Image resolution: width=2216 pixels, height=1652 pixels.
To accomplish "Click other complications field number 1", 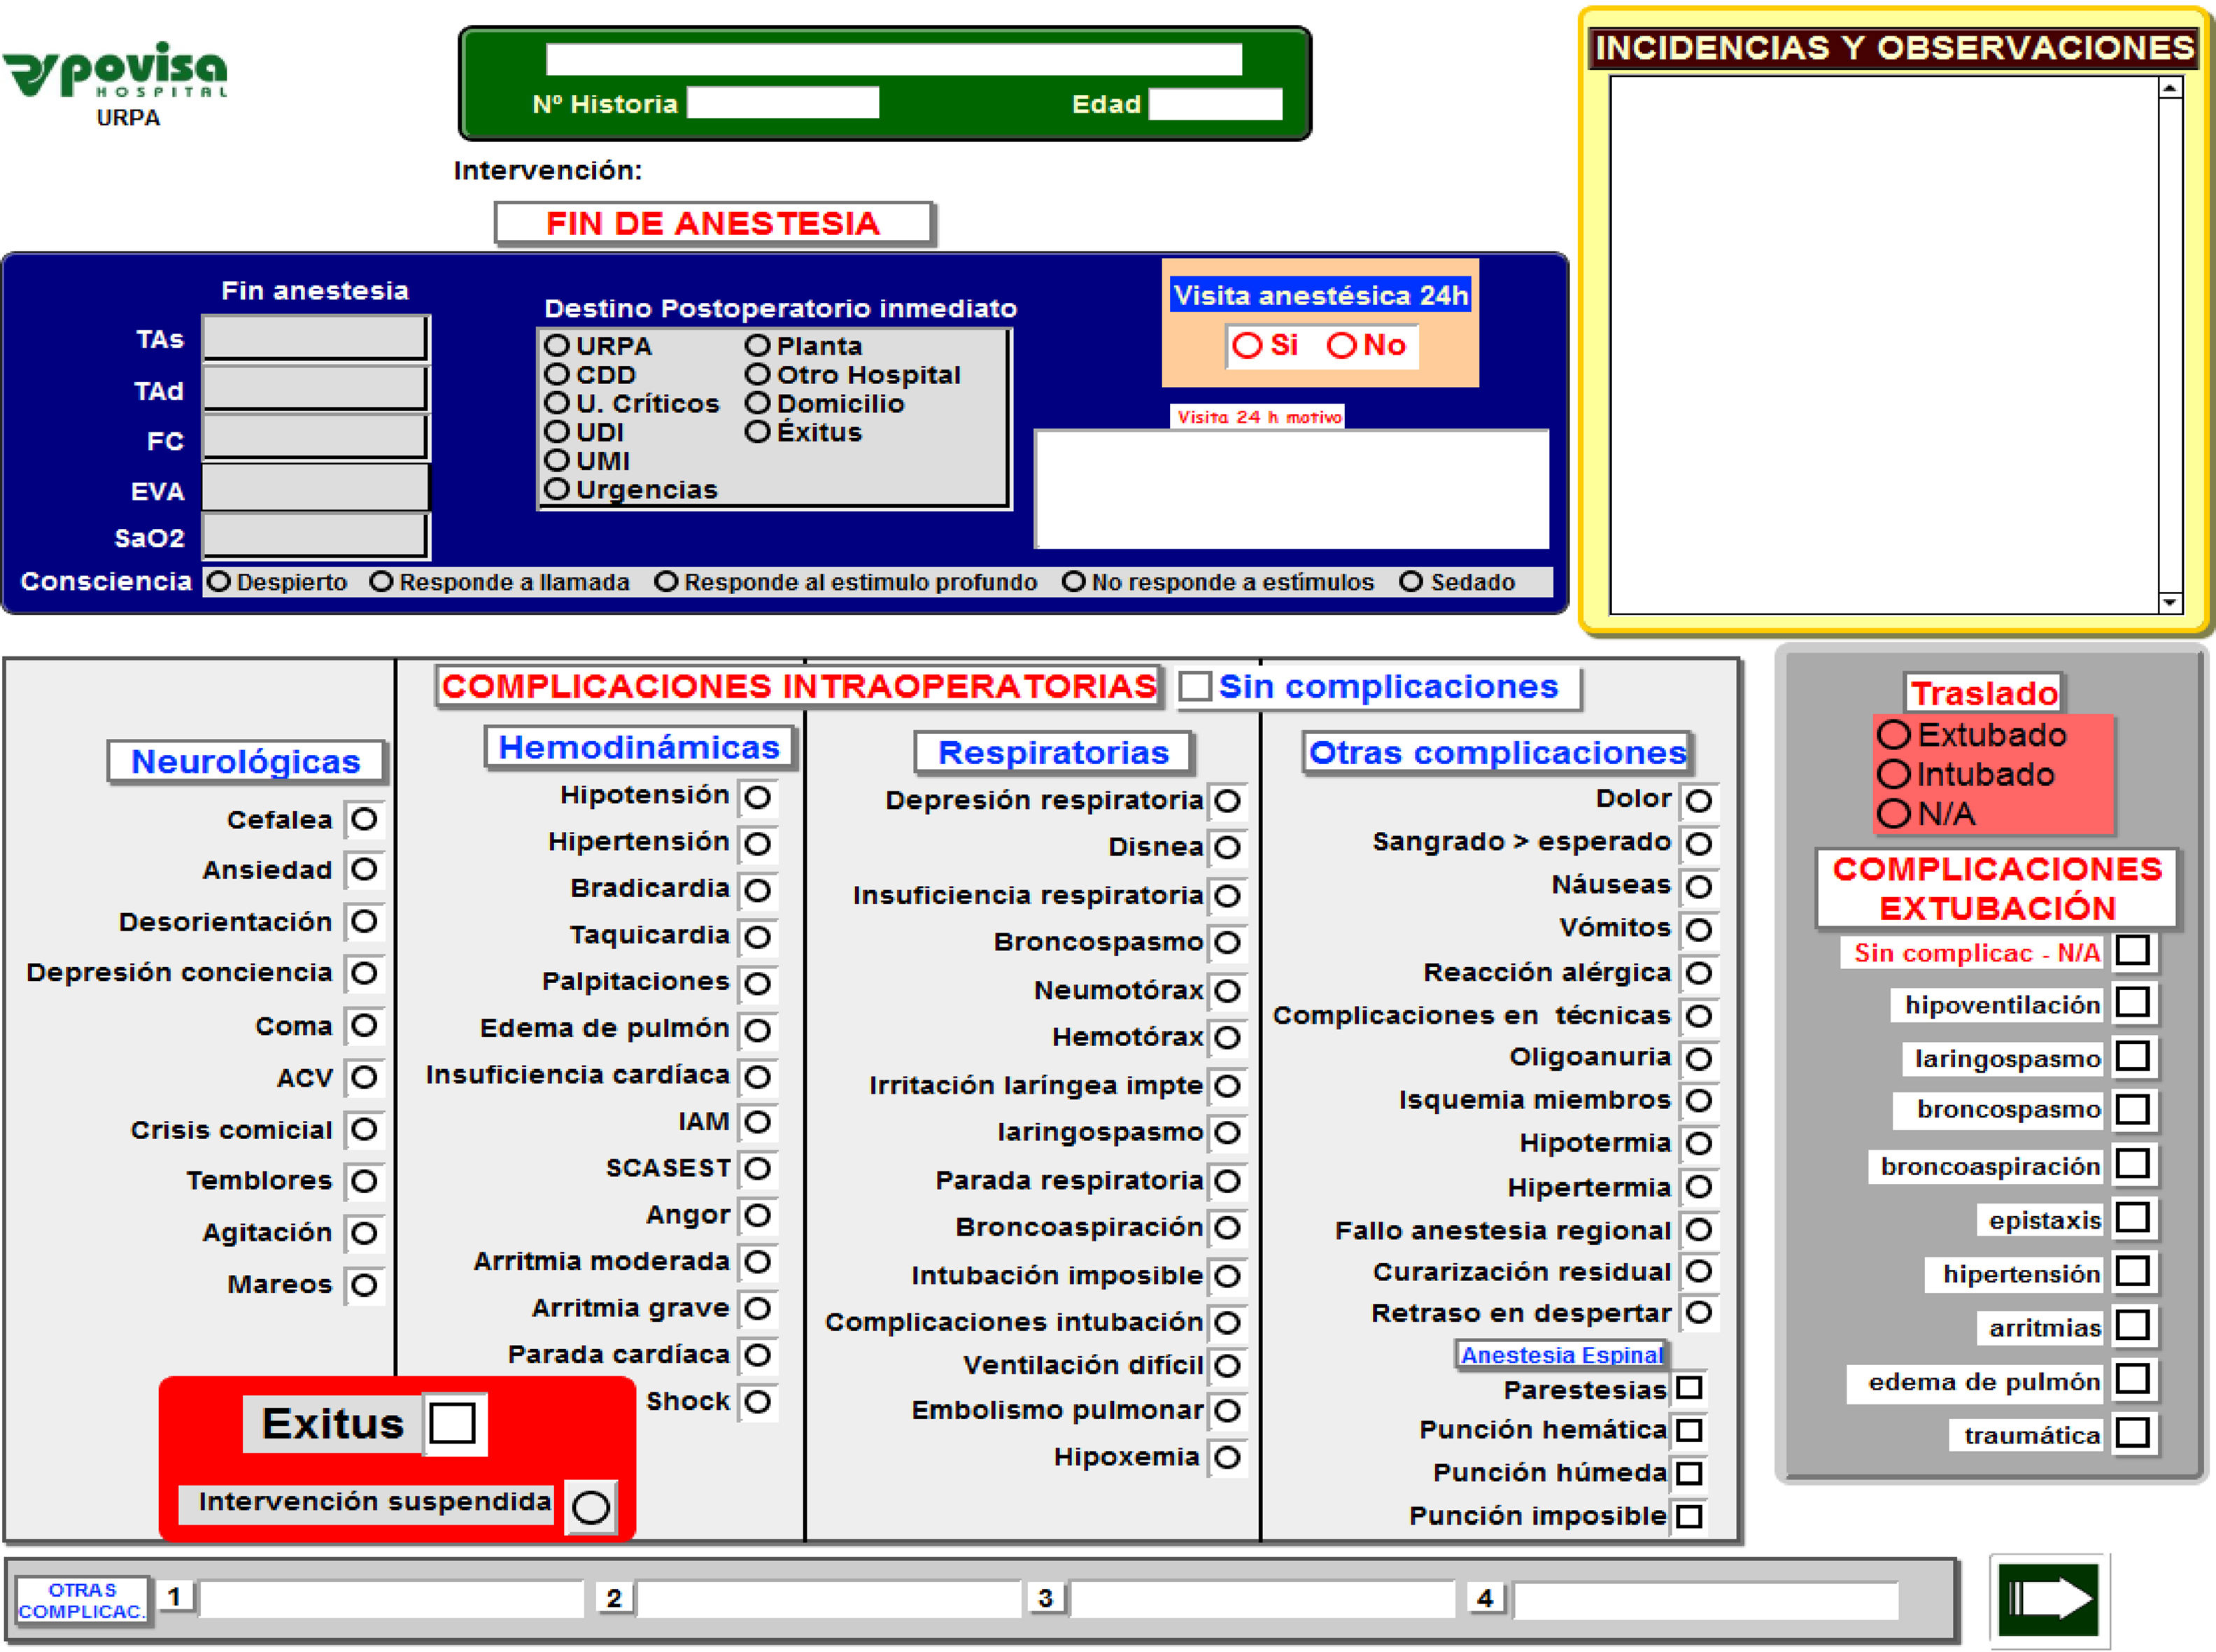I will (392, 1598).
